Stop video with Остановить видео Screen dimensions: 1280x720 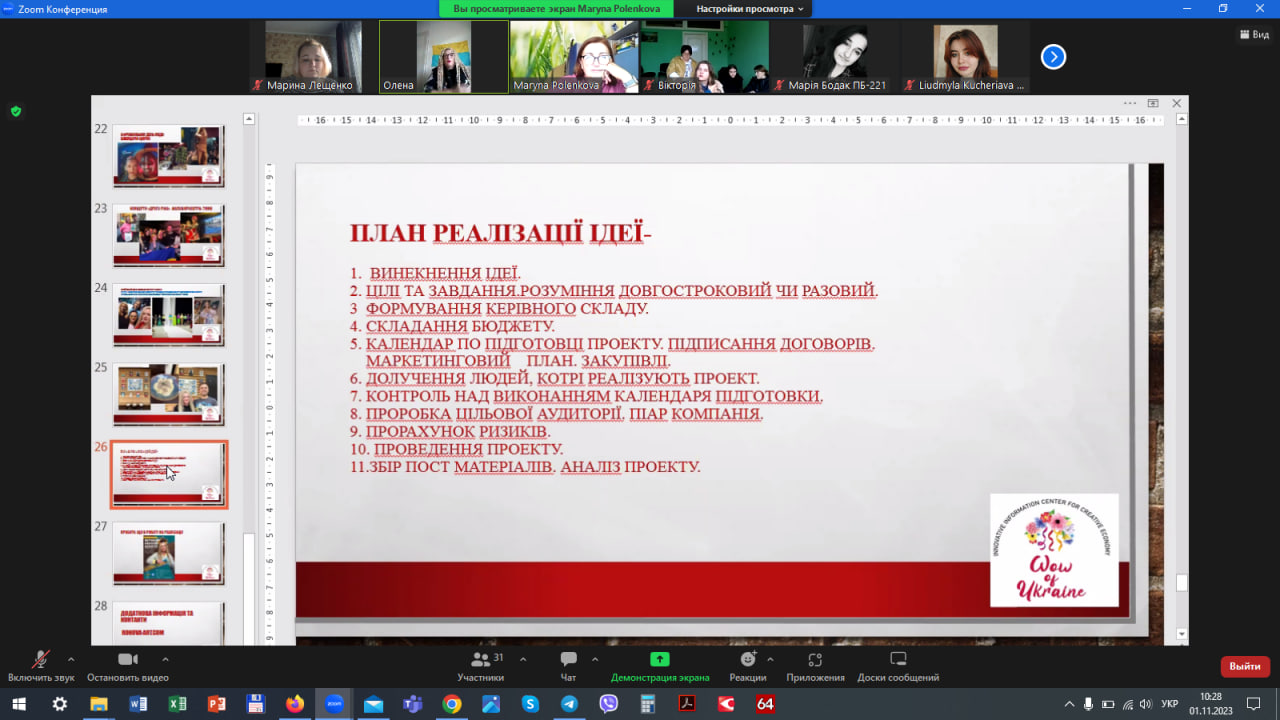pyautogui.click(x=128, y=666)
